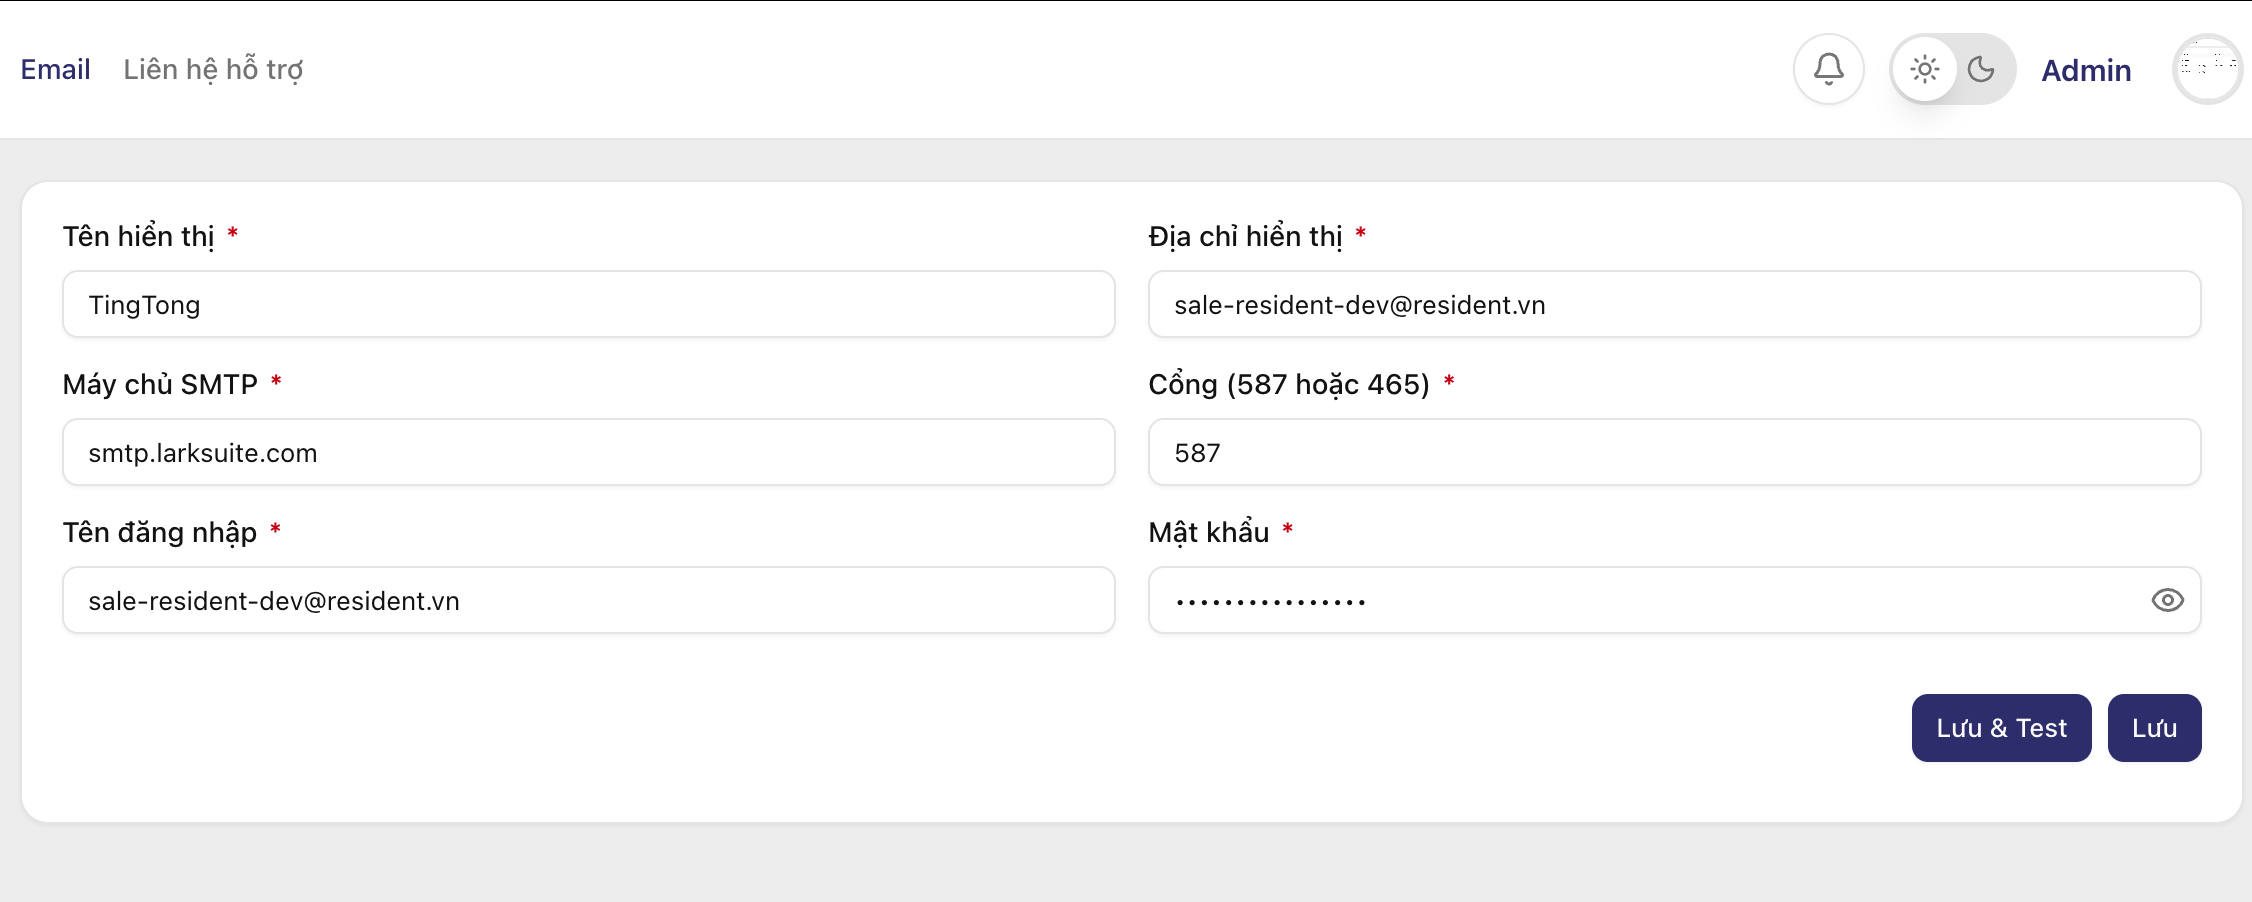
Task: Show password with the eye icon
Action: pos(2167,600)
